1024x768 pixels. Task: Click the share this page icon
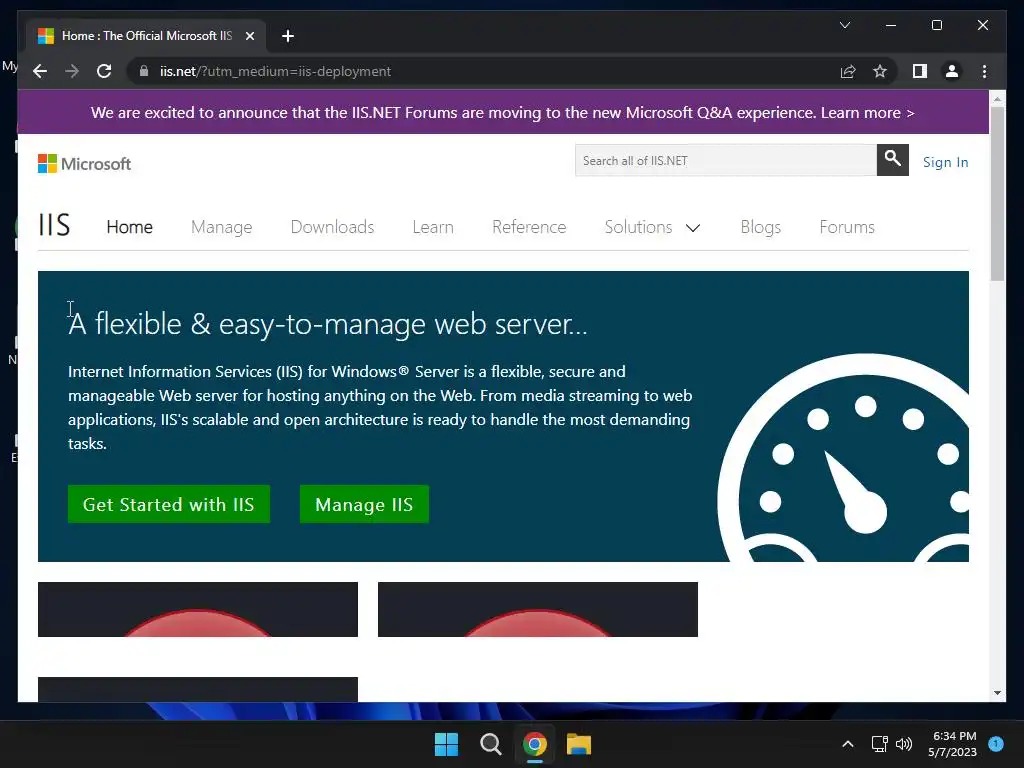coord(848,71)
